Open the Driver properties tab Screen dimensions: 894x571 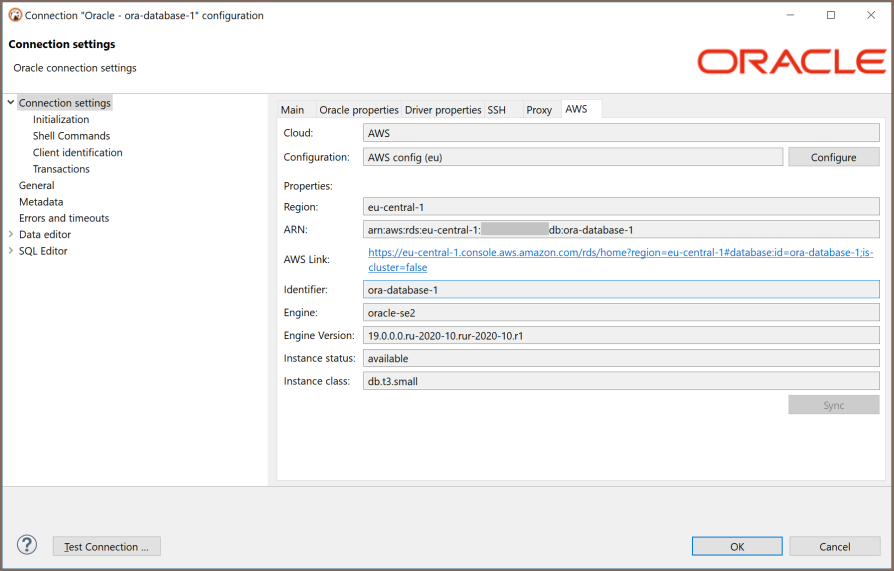(x=443, y=110)
